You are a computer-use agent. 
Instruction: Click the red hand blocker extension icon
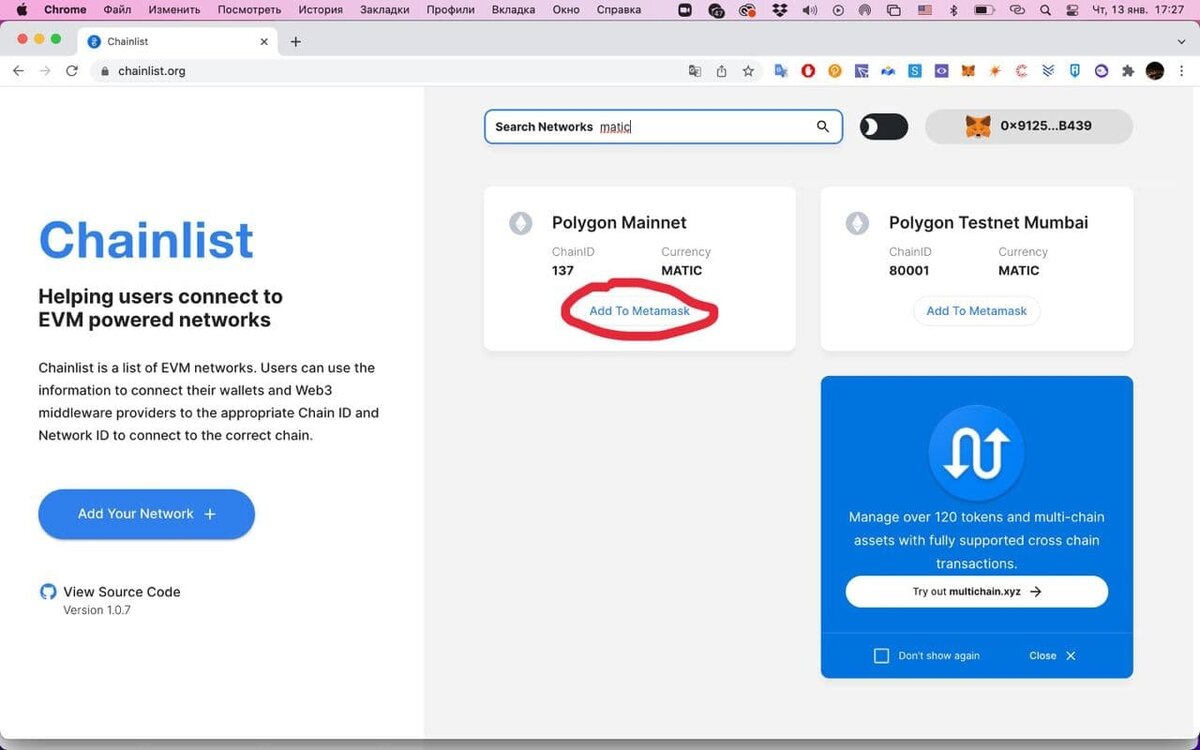(808, 71)
